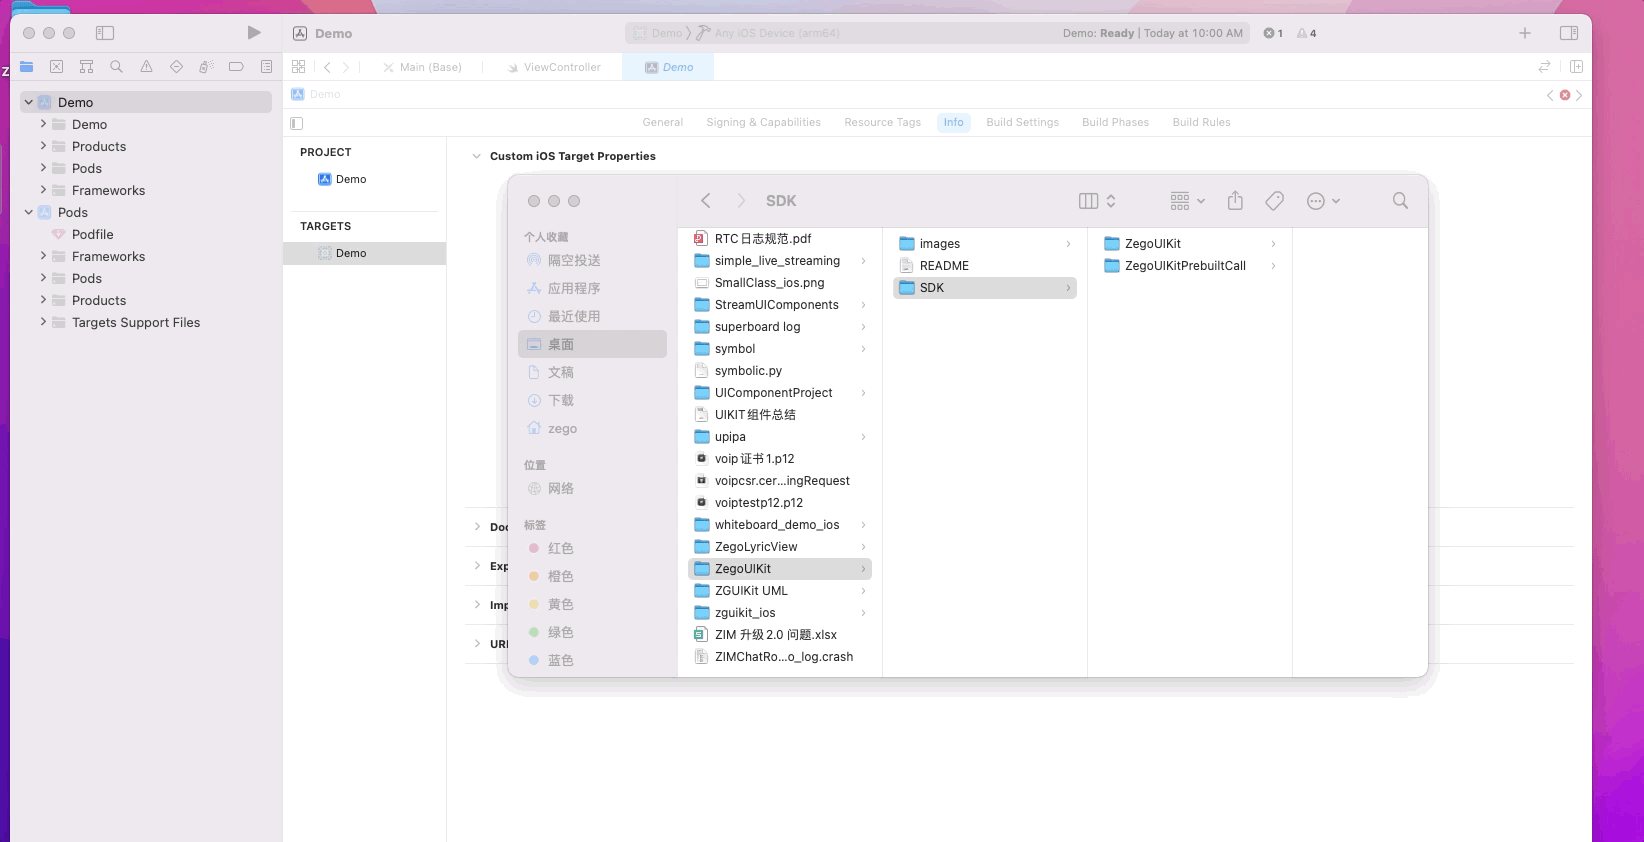Switch to Build Rules tab
The width and height of the screenshot is (1644, 842).
click(1201, 122)
